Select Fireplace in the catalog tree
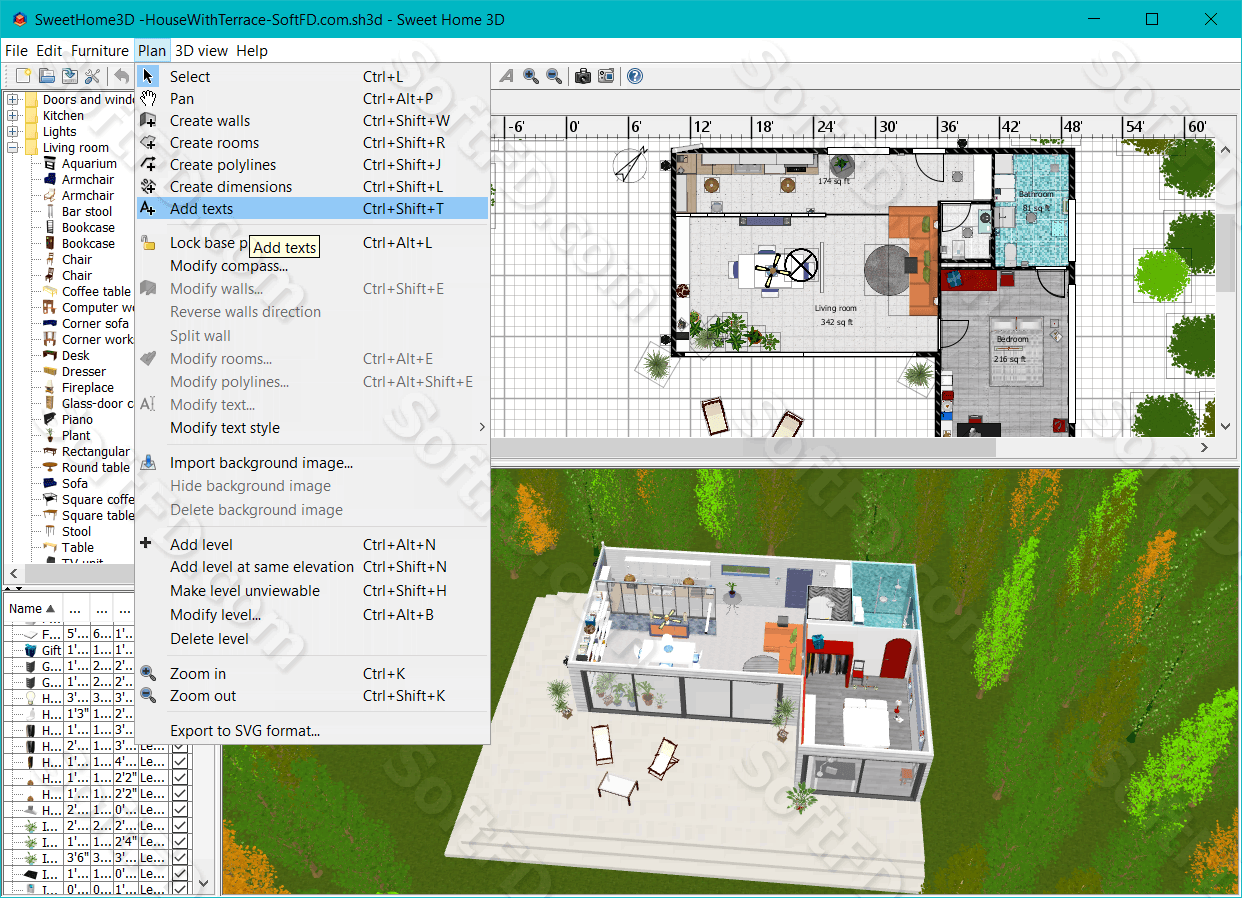1242x898 pixels. click(88, 387)
